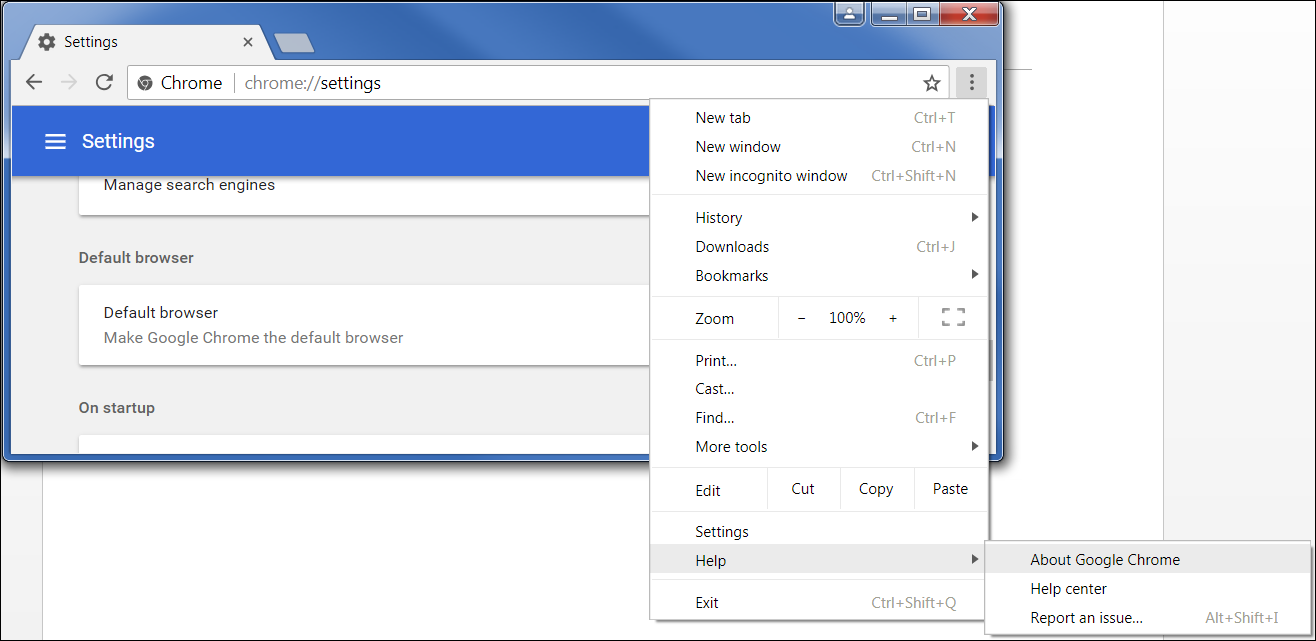This screenshot has height=641, width=1316.
Task: Enter full screen via the expand icon
Action: click(953, 317)
